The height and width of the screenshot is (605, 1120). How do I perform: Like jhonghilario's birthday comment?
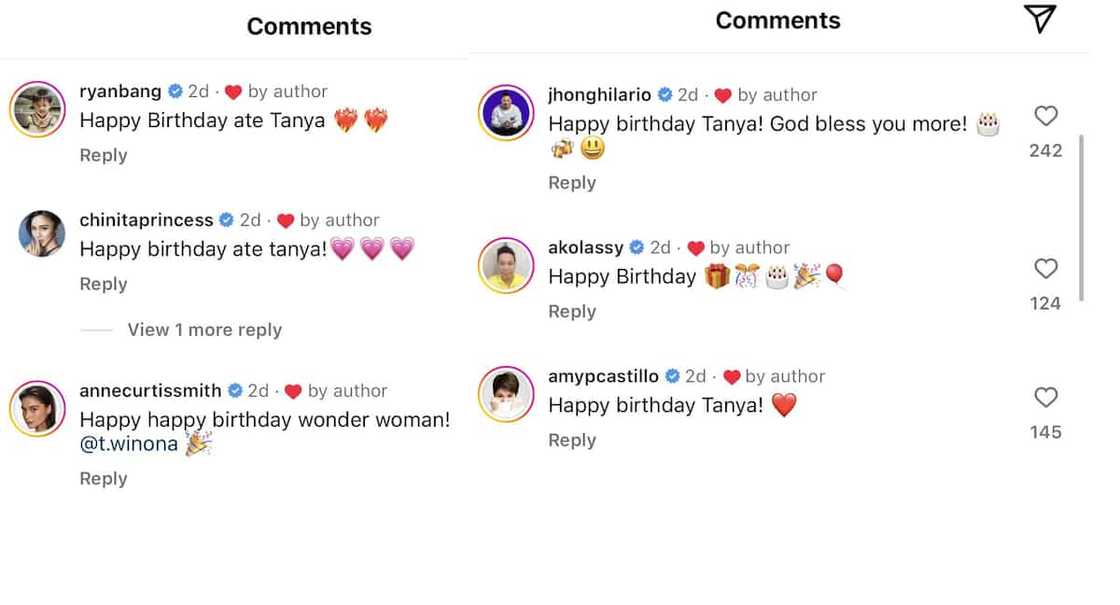point(1046,117)
